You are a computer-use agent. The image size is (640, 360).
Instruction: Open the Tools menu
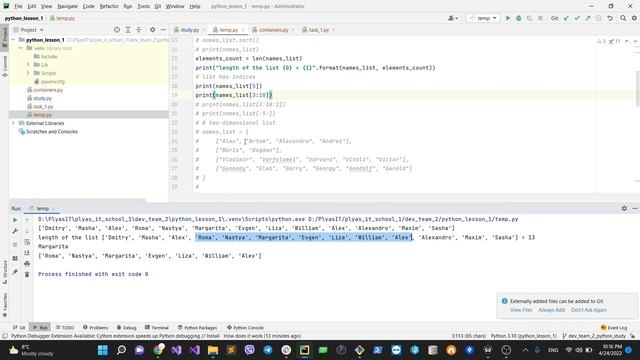(143, 6)
